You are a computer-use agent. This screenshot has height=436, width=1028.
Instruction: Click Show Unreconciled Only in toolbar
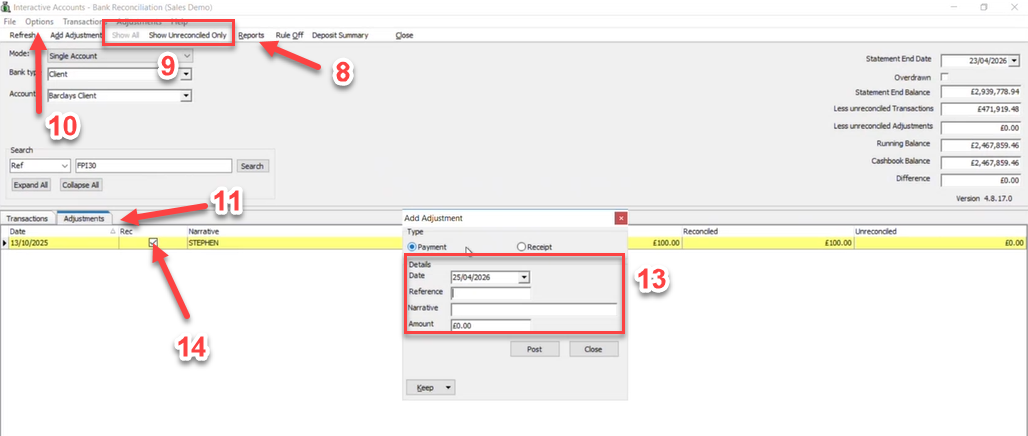click(x=188, y=35)
